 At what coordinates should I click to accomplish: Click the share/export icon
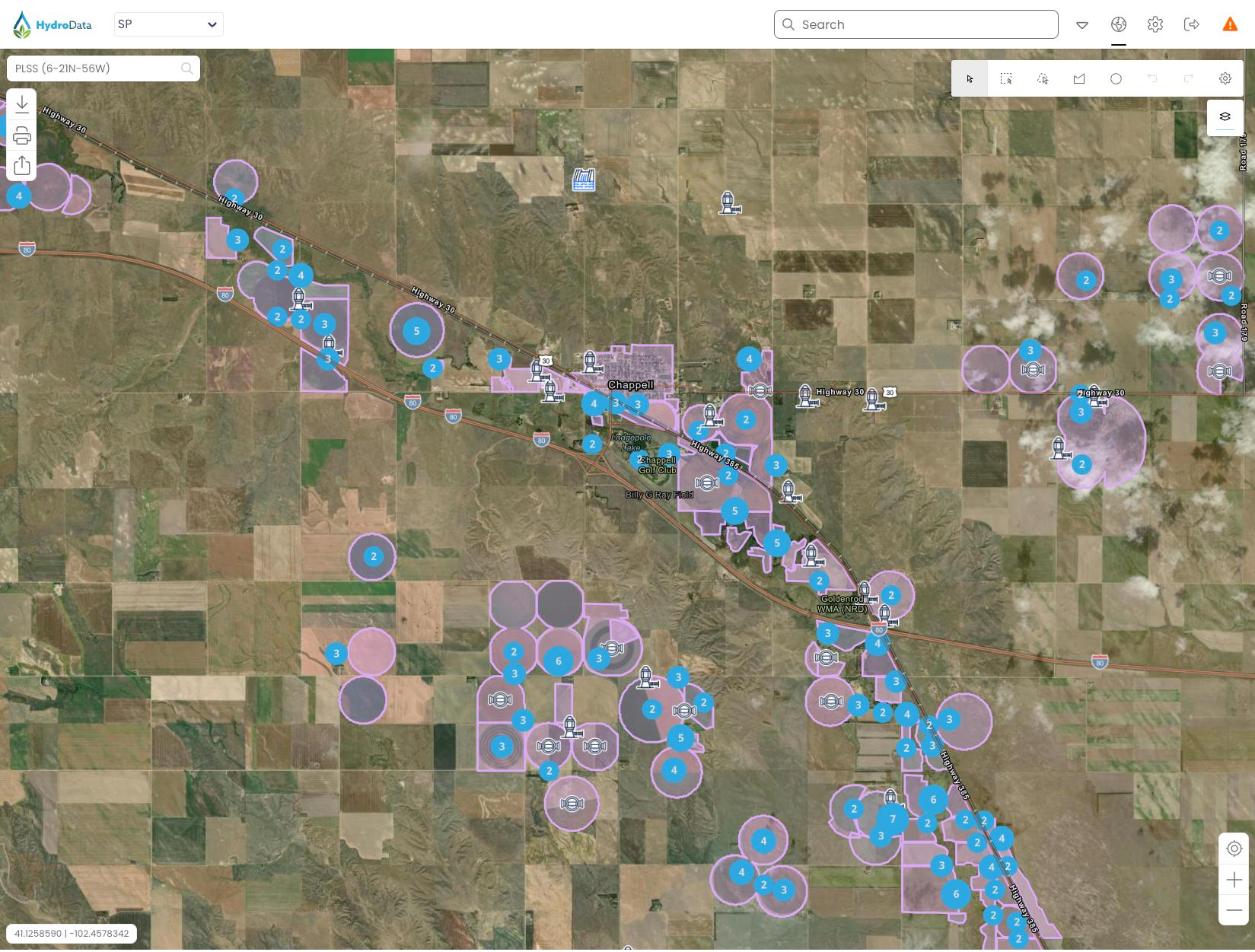tap(22, 165)
